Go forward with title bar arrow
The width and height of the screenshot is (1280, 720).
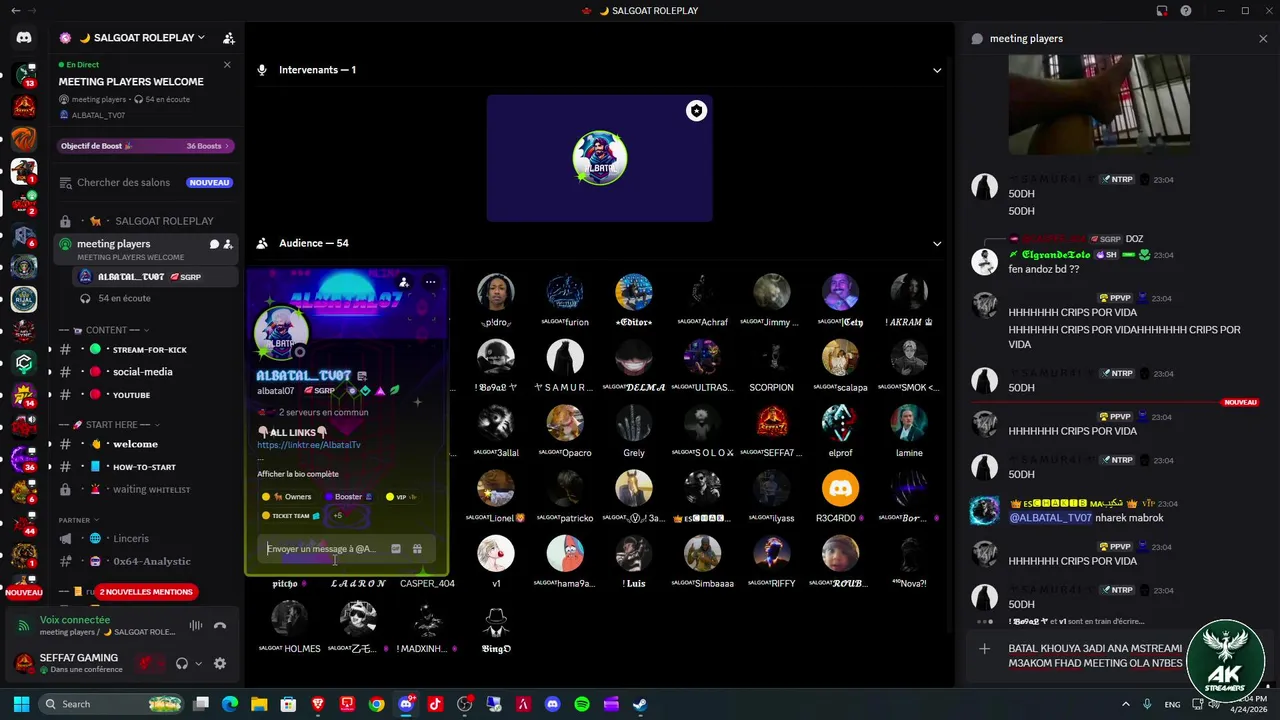pos(32,10)
